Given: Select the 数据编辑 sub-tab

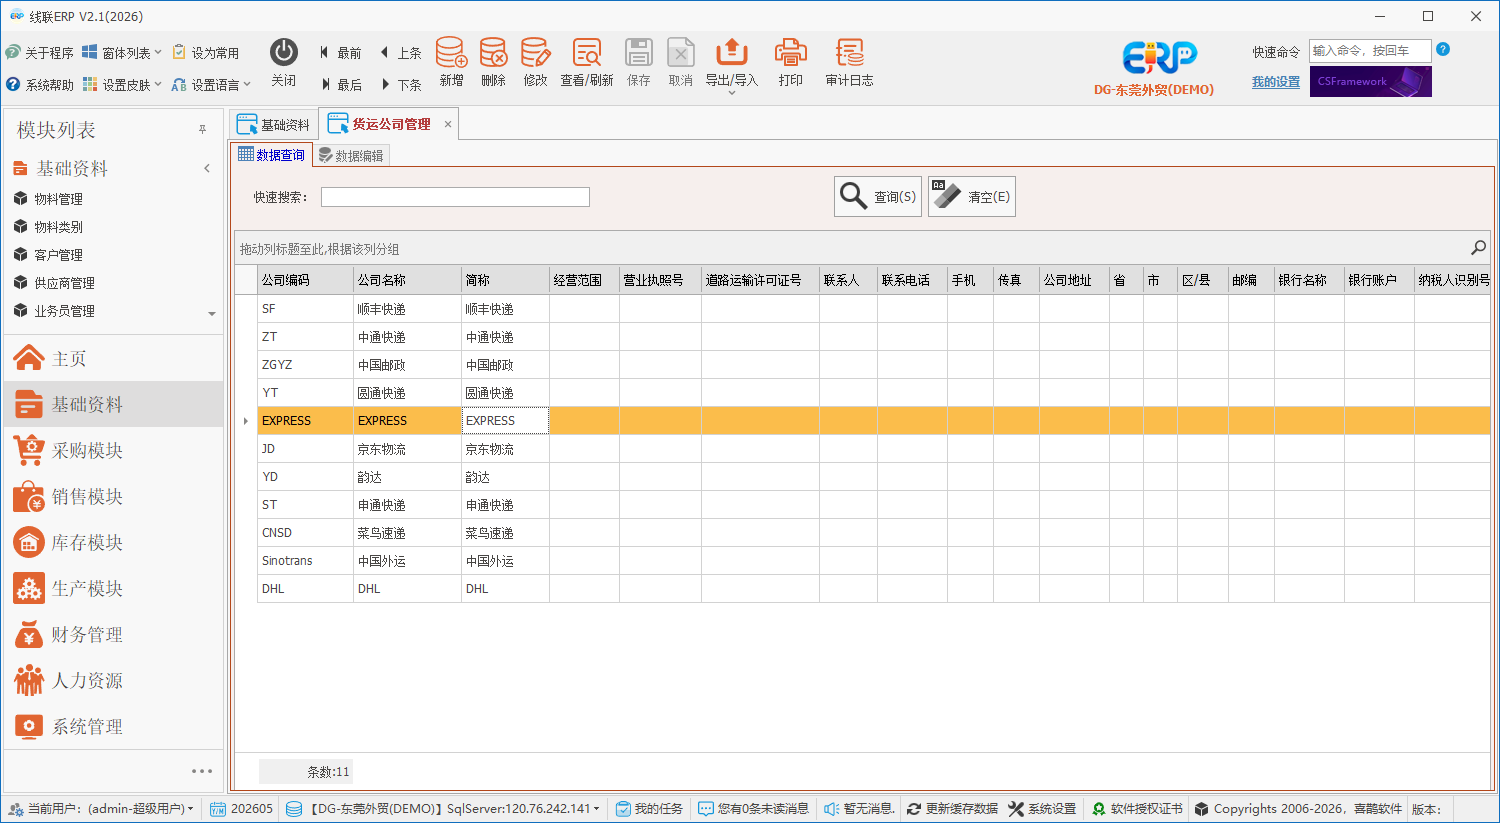Looking at the screenshot, I should point(351,155).
